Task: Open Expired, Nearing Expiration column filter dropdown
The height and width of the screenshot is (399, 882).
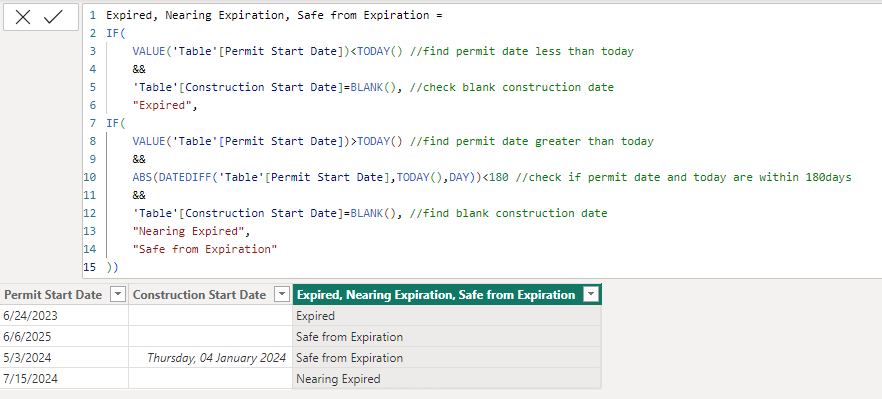Action: coord(591,294)
